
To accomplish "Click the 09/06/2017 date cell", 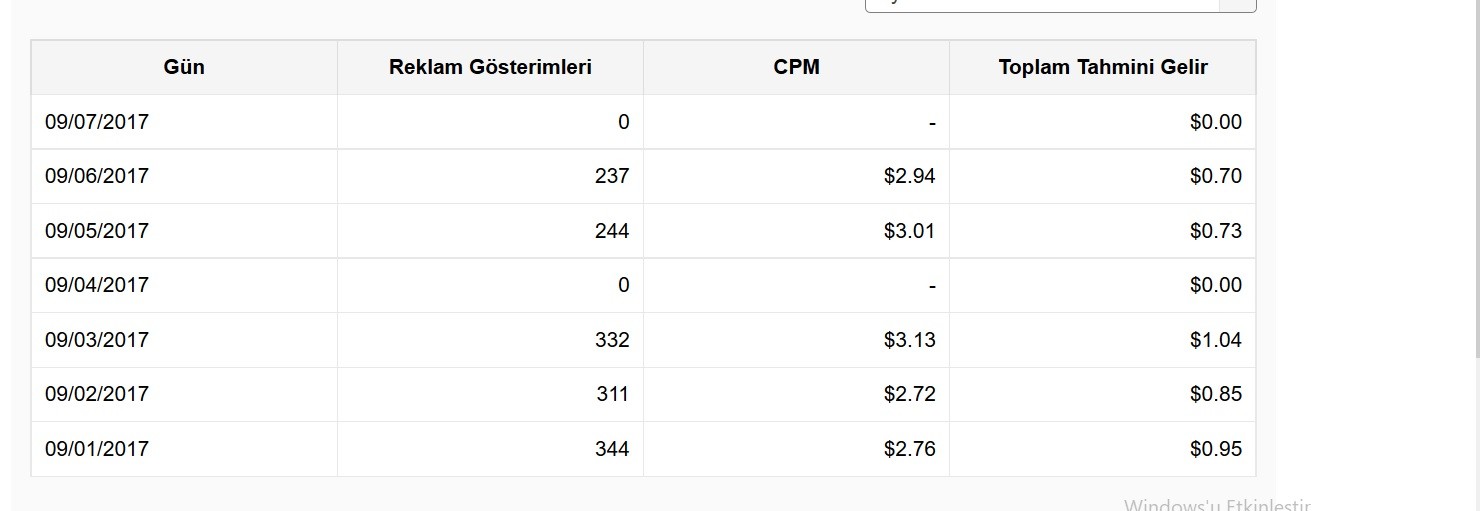I will [x=184, y=176].
